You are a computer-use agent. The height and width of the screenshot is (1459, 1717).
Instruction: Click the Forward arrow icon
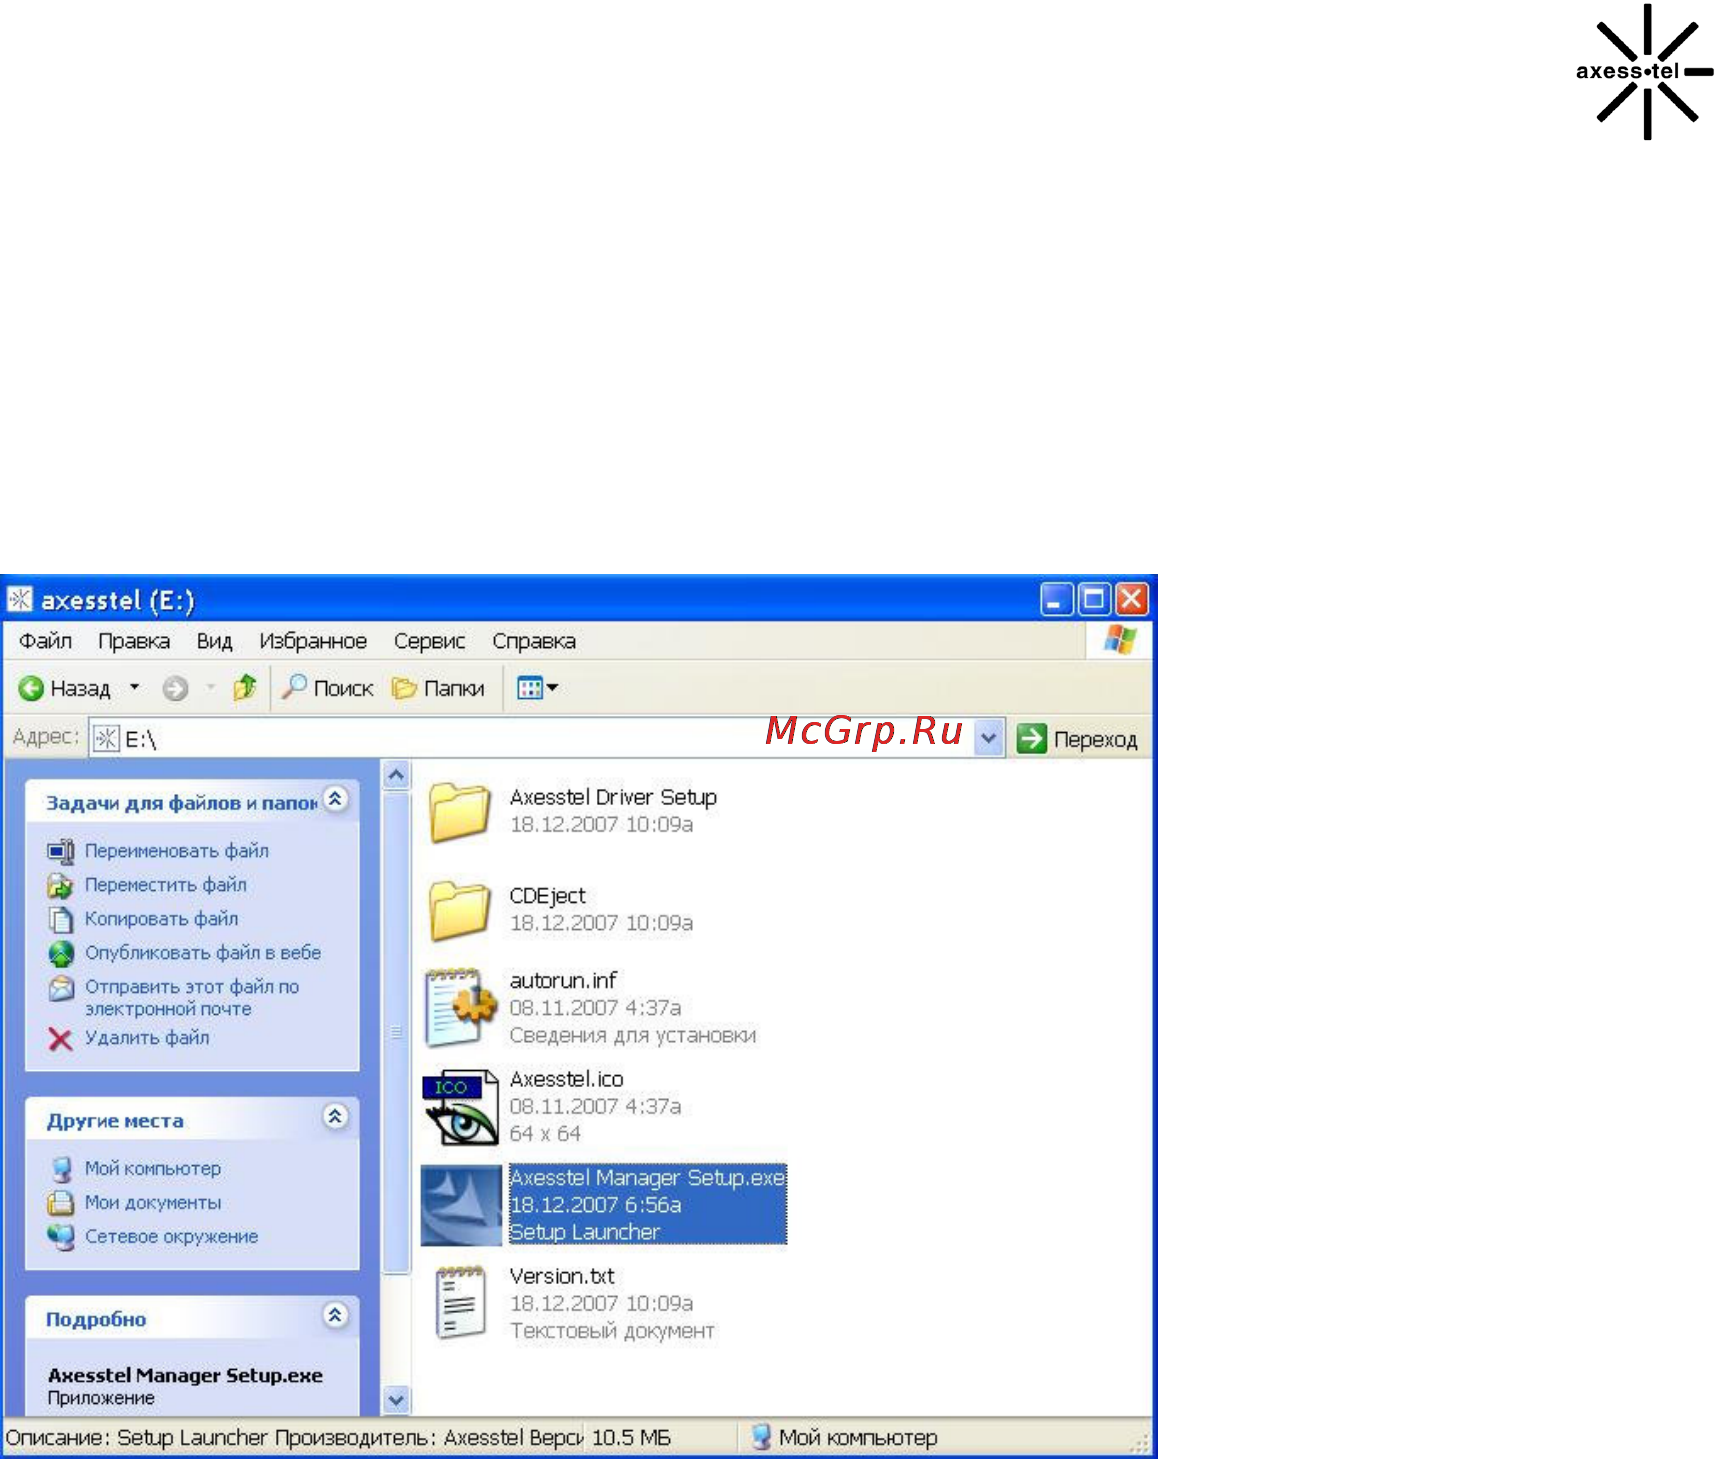175,688
